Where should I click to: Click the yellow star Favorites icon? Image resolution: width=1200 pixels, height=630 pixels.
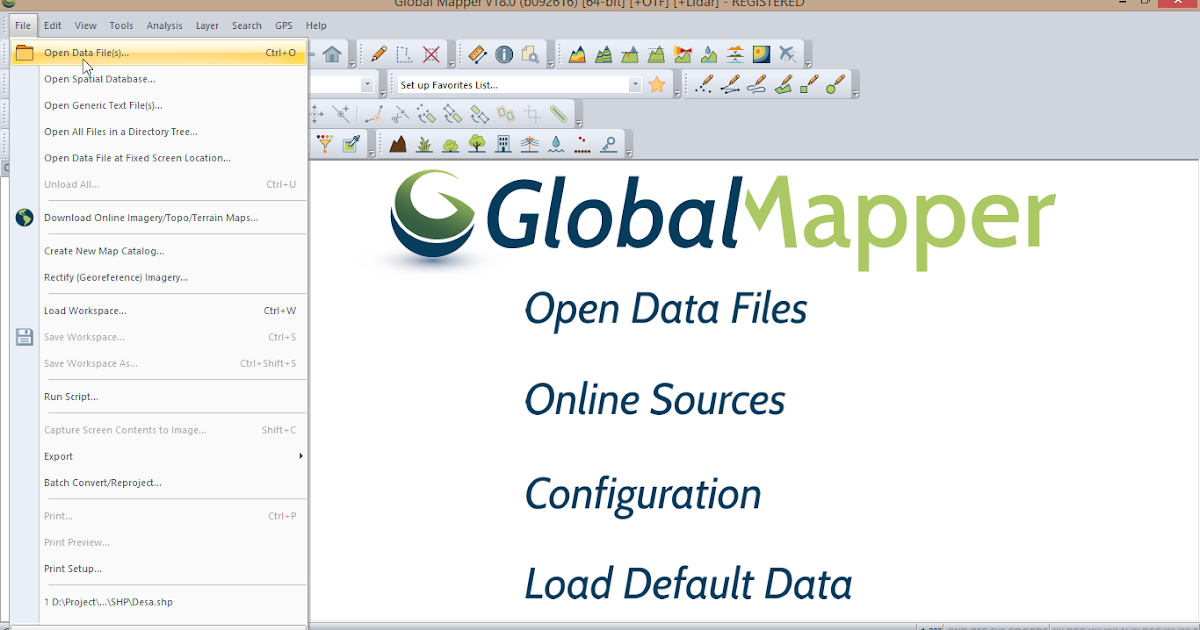pyautogui.click(x=657, y=85)
